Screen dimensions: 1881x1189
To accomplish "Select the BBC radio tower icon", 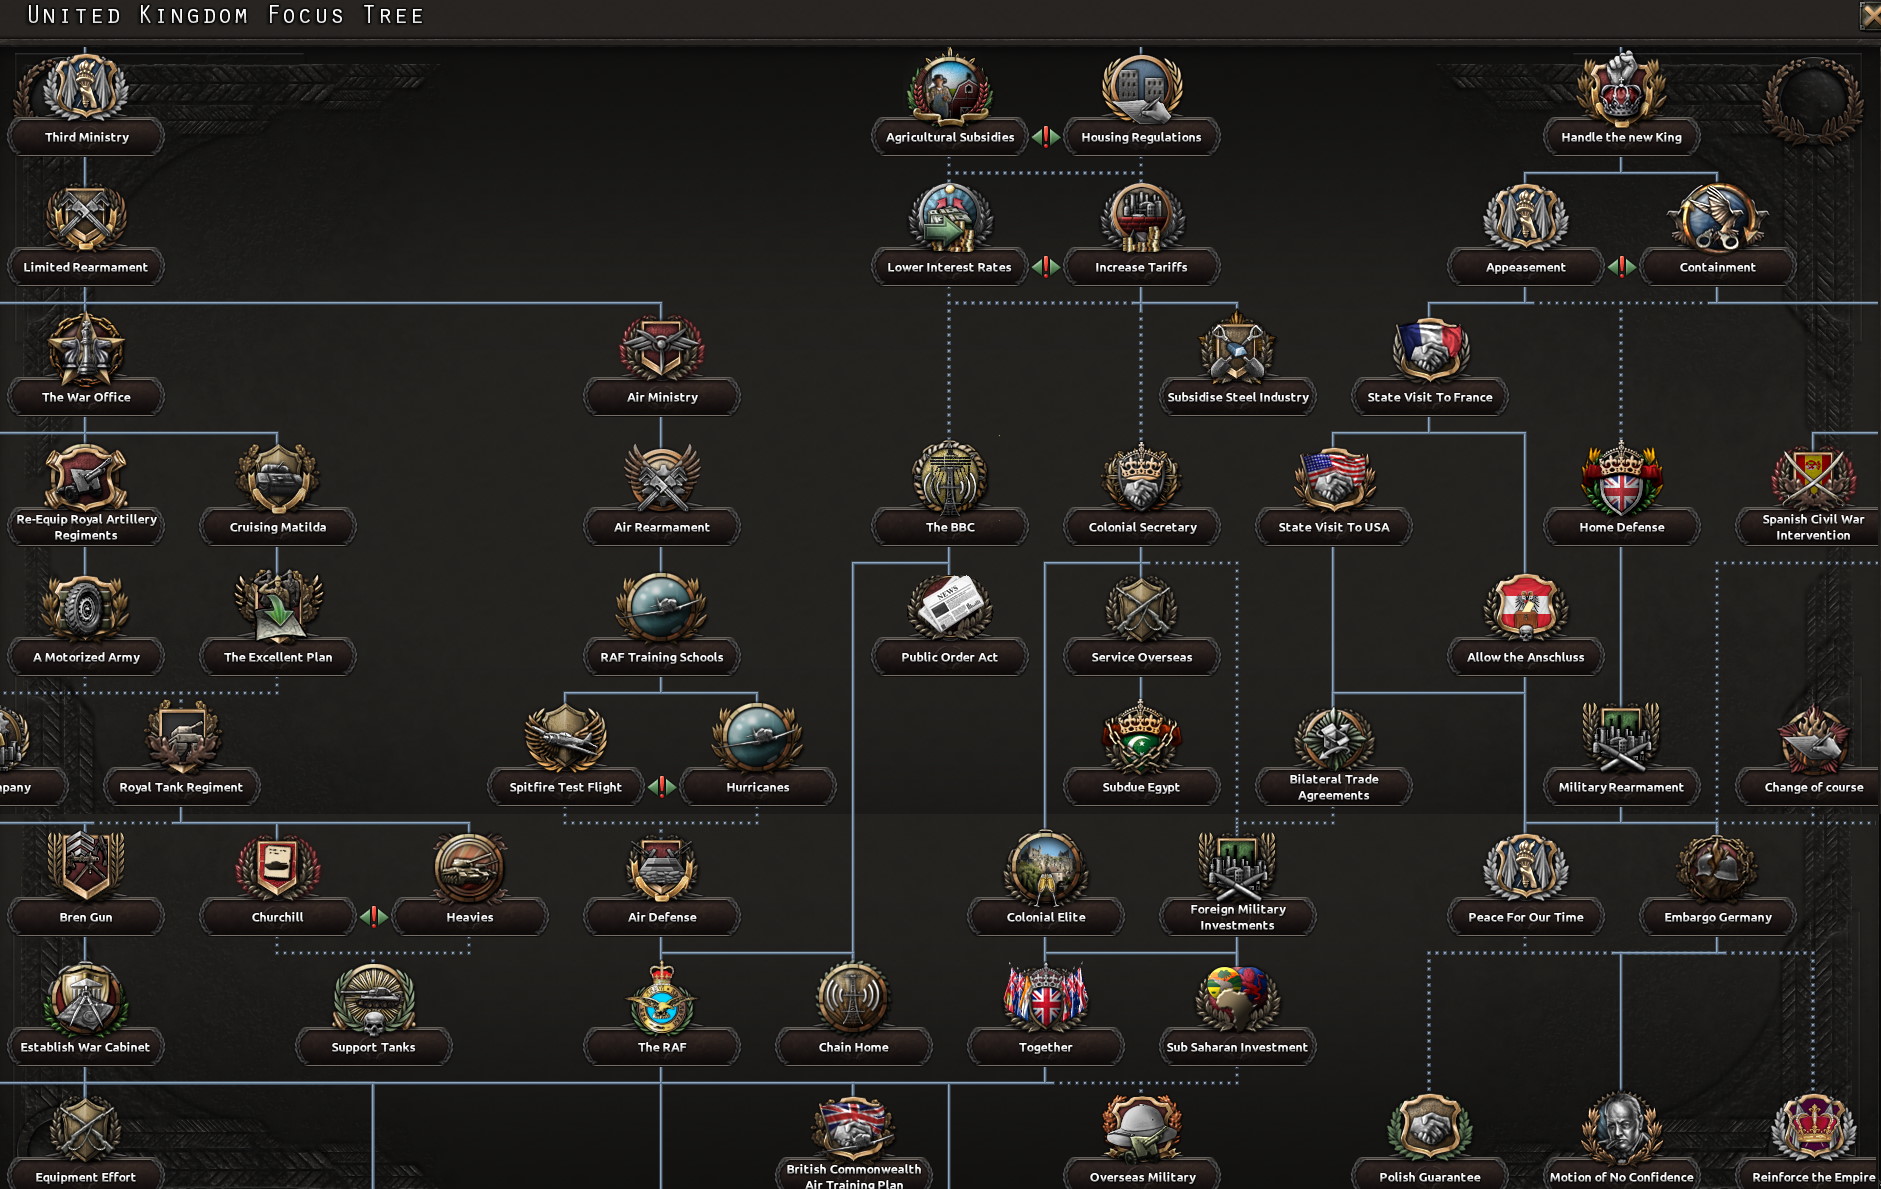I will pyautogui.click(x=949, y=478).
